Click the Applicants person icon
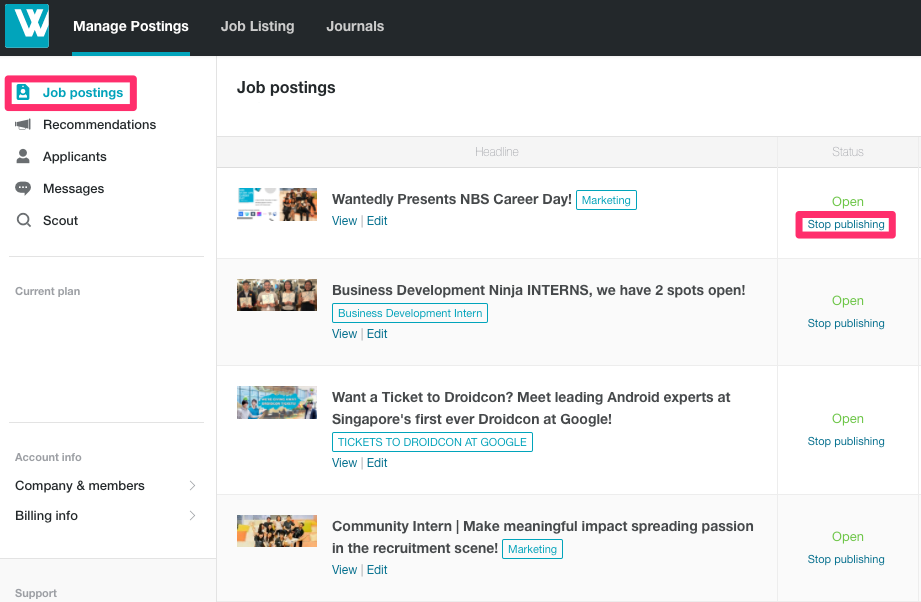Image resolution: width=921 pixels, height=602 pixels. click(x=23, y=156)
